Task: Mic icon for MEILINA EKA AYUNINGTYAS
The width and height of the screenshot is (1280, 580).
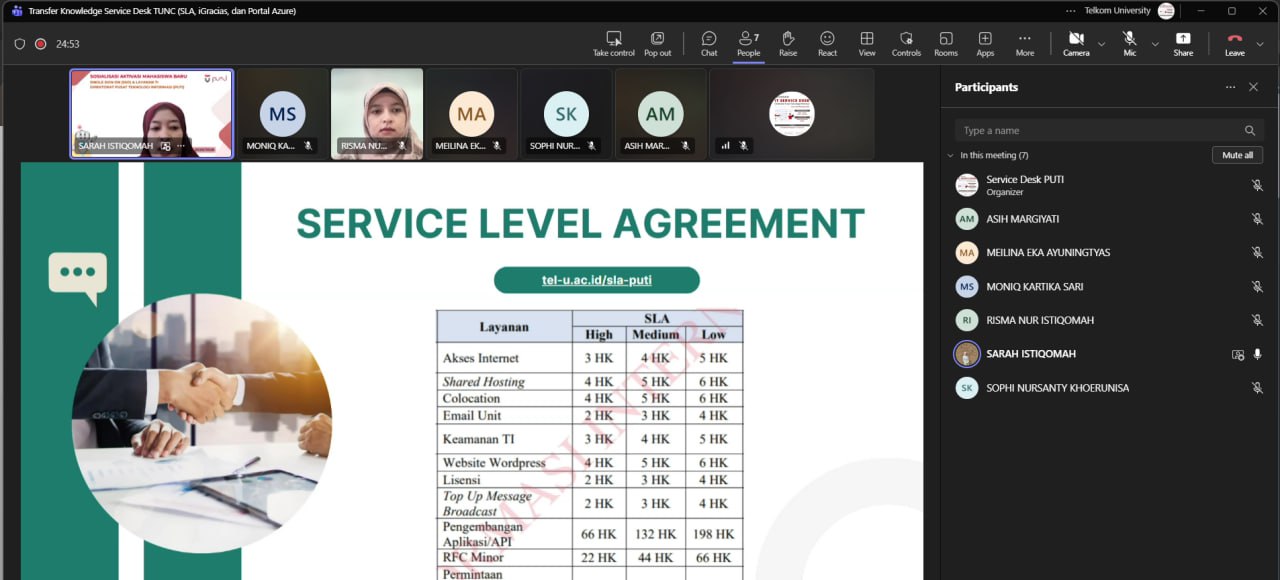Action: 1257,253
